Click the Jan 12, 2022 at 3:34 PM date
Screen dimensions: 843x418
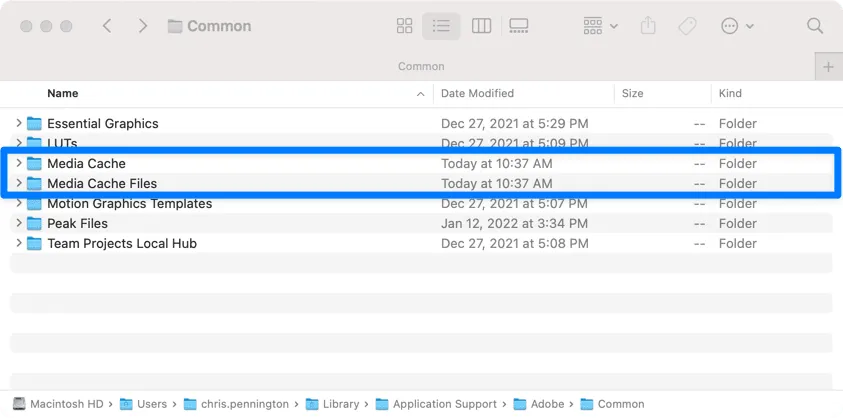pos(515,223)
